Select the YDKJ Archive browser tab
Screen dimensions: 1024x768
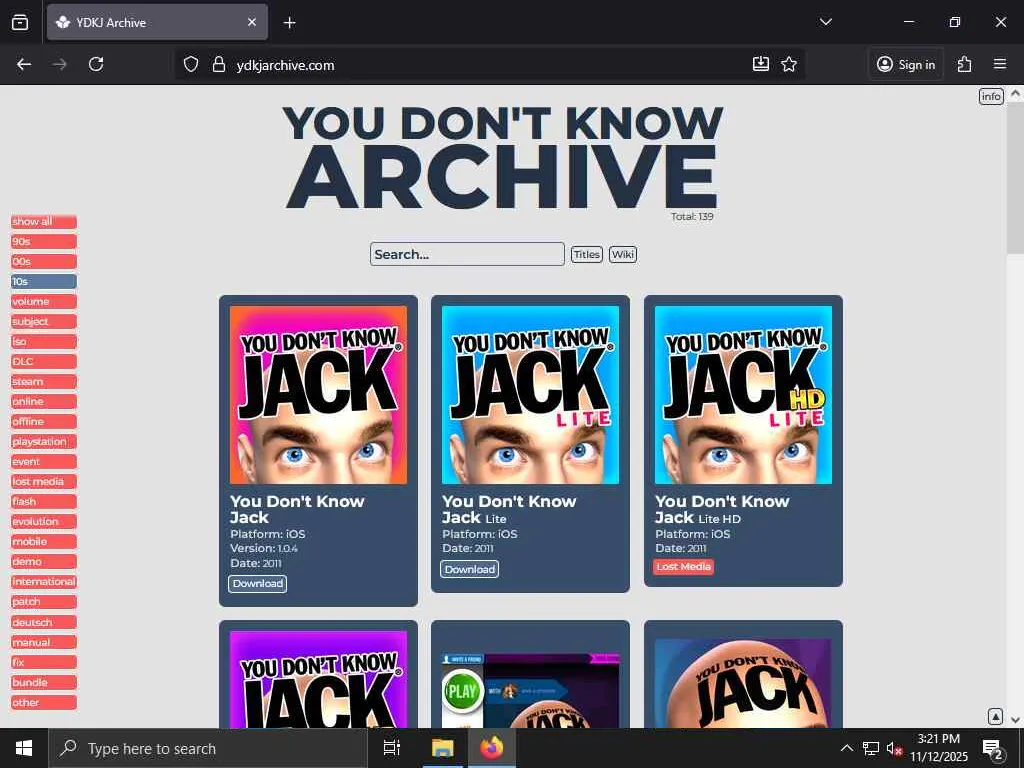(157, 22)
